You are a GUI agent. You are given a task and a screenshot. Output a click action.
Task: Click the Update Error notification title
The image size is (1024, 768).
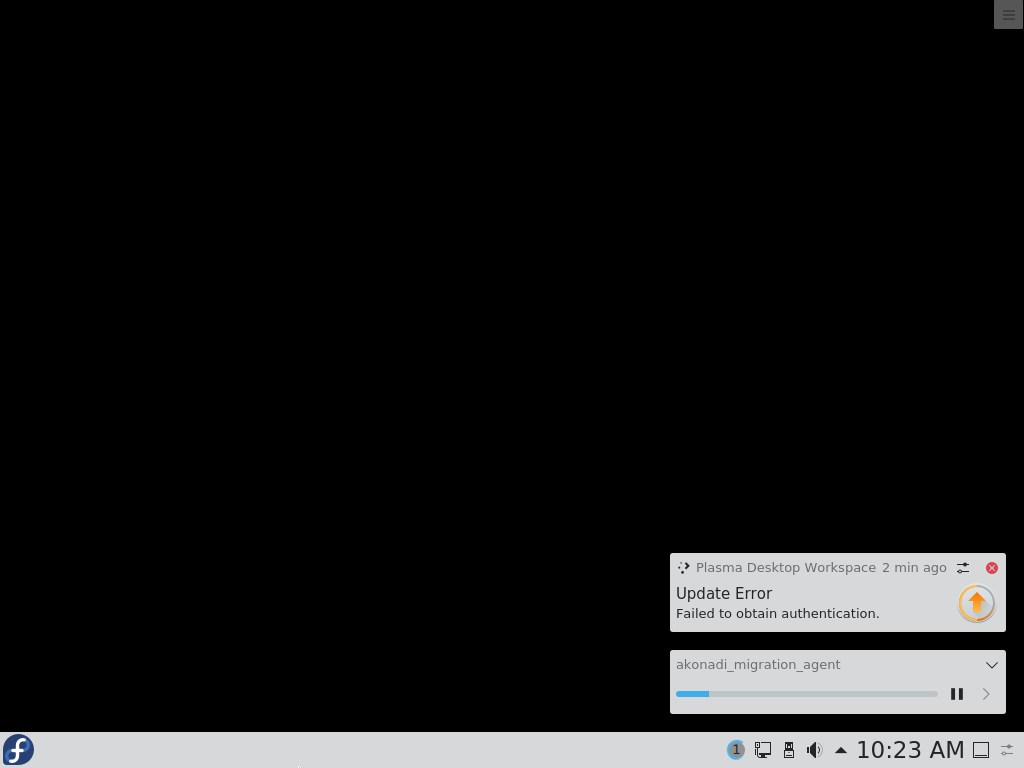(x=724, y=594)
